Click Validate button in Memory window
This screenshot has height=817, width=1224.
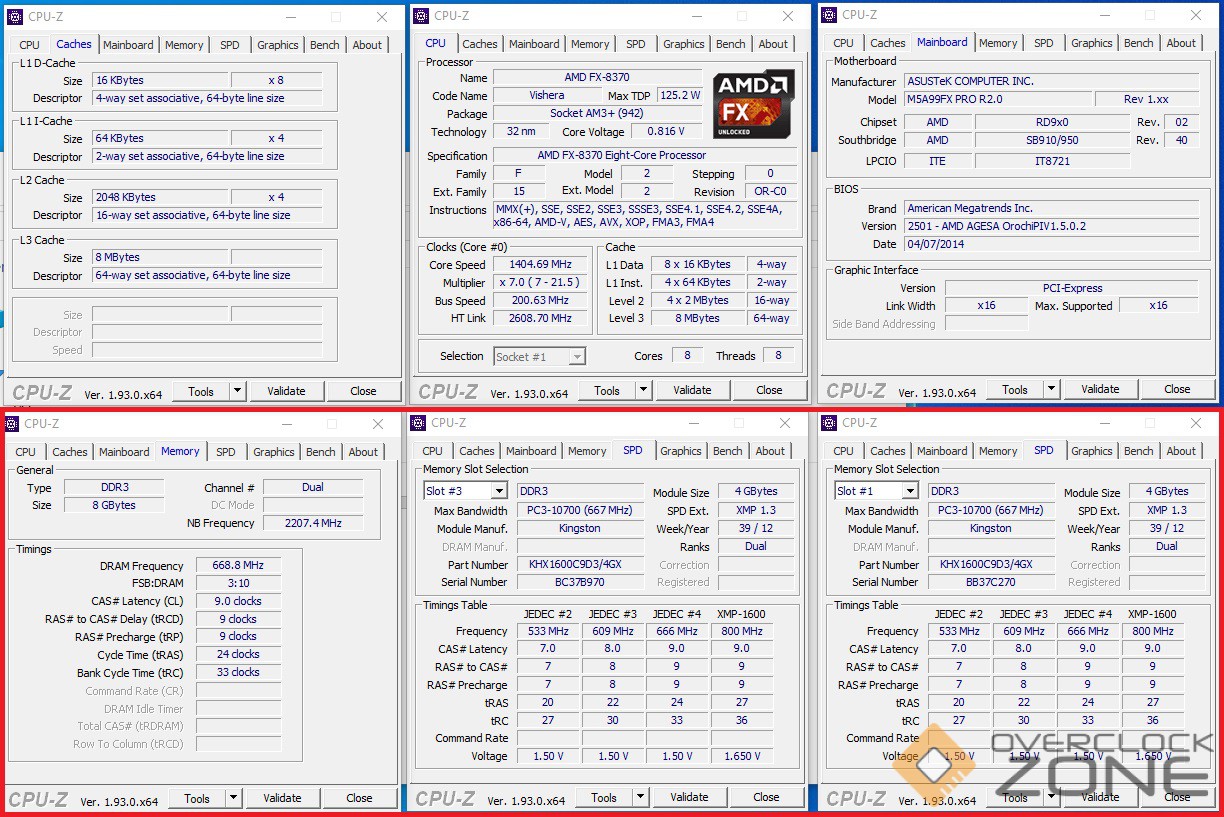click(282, 798)
